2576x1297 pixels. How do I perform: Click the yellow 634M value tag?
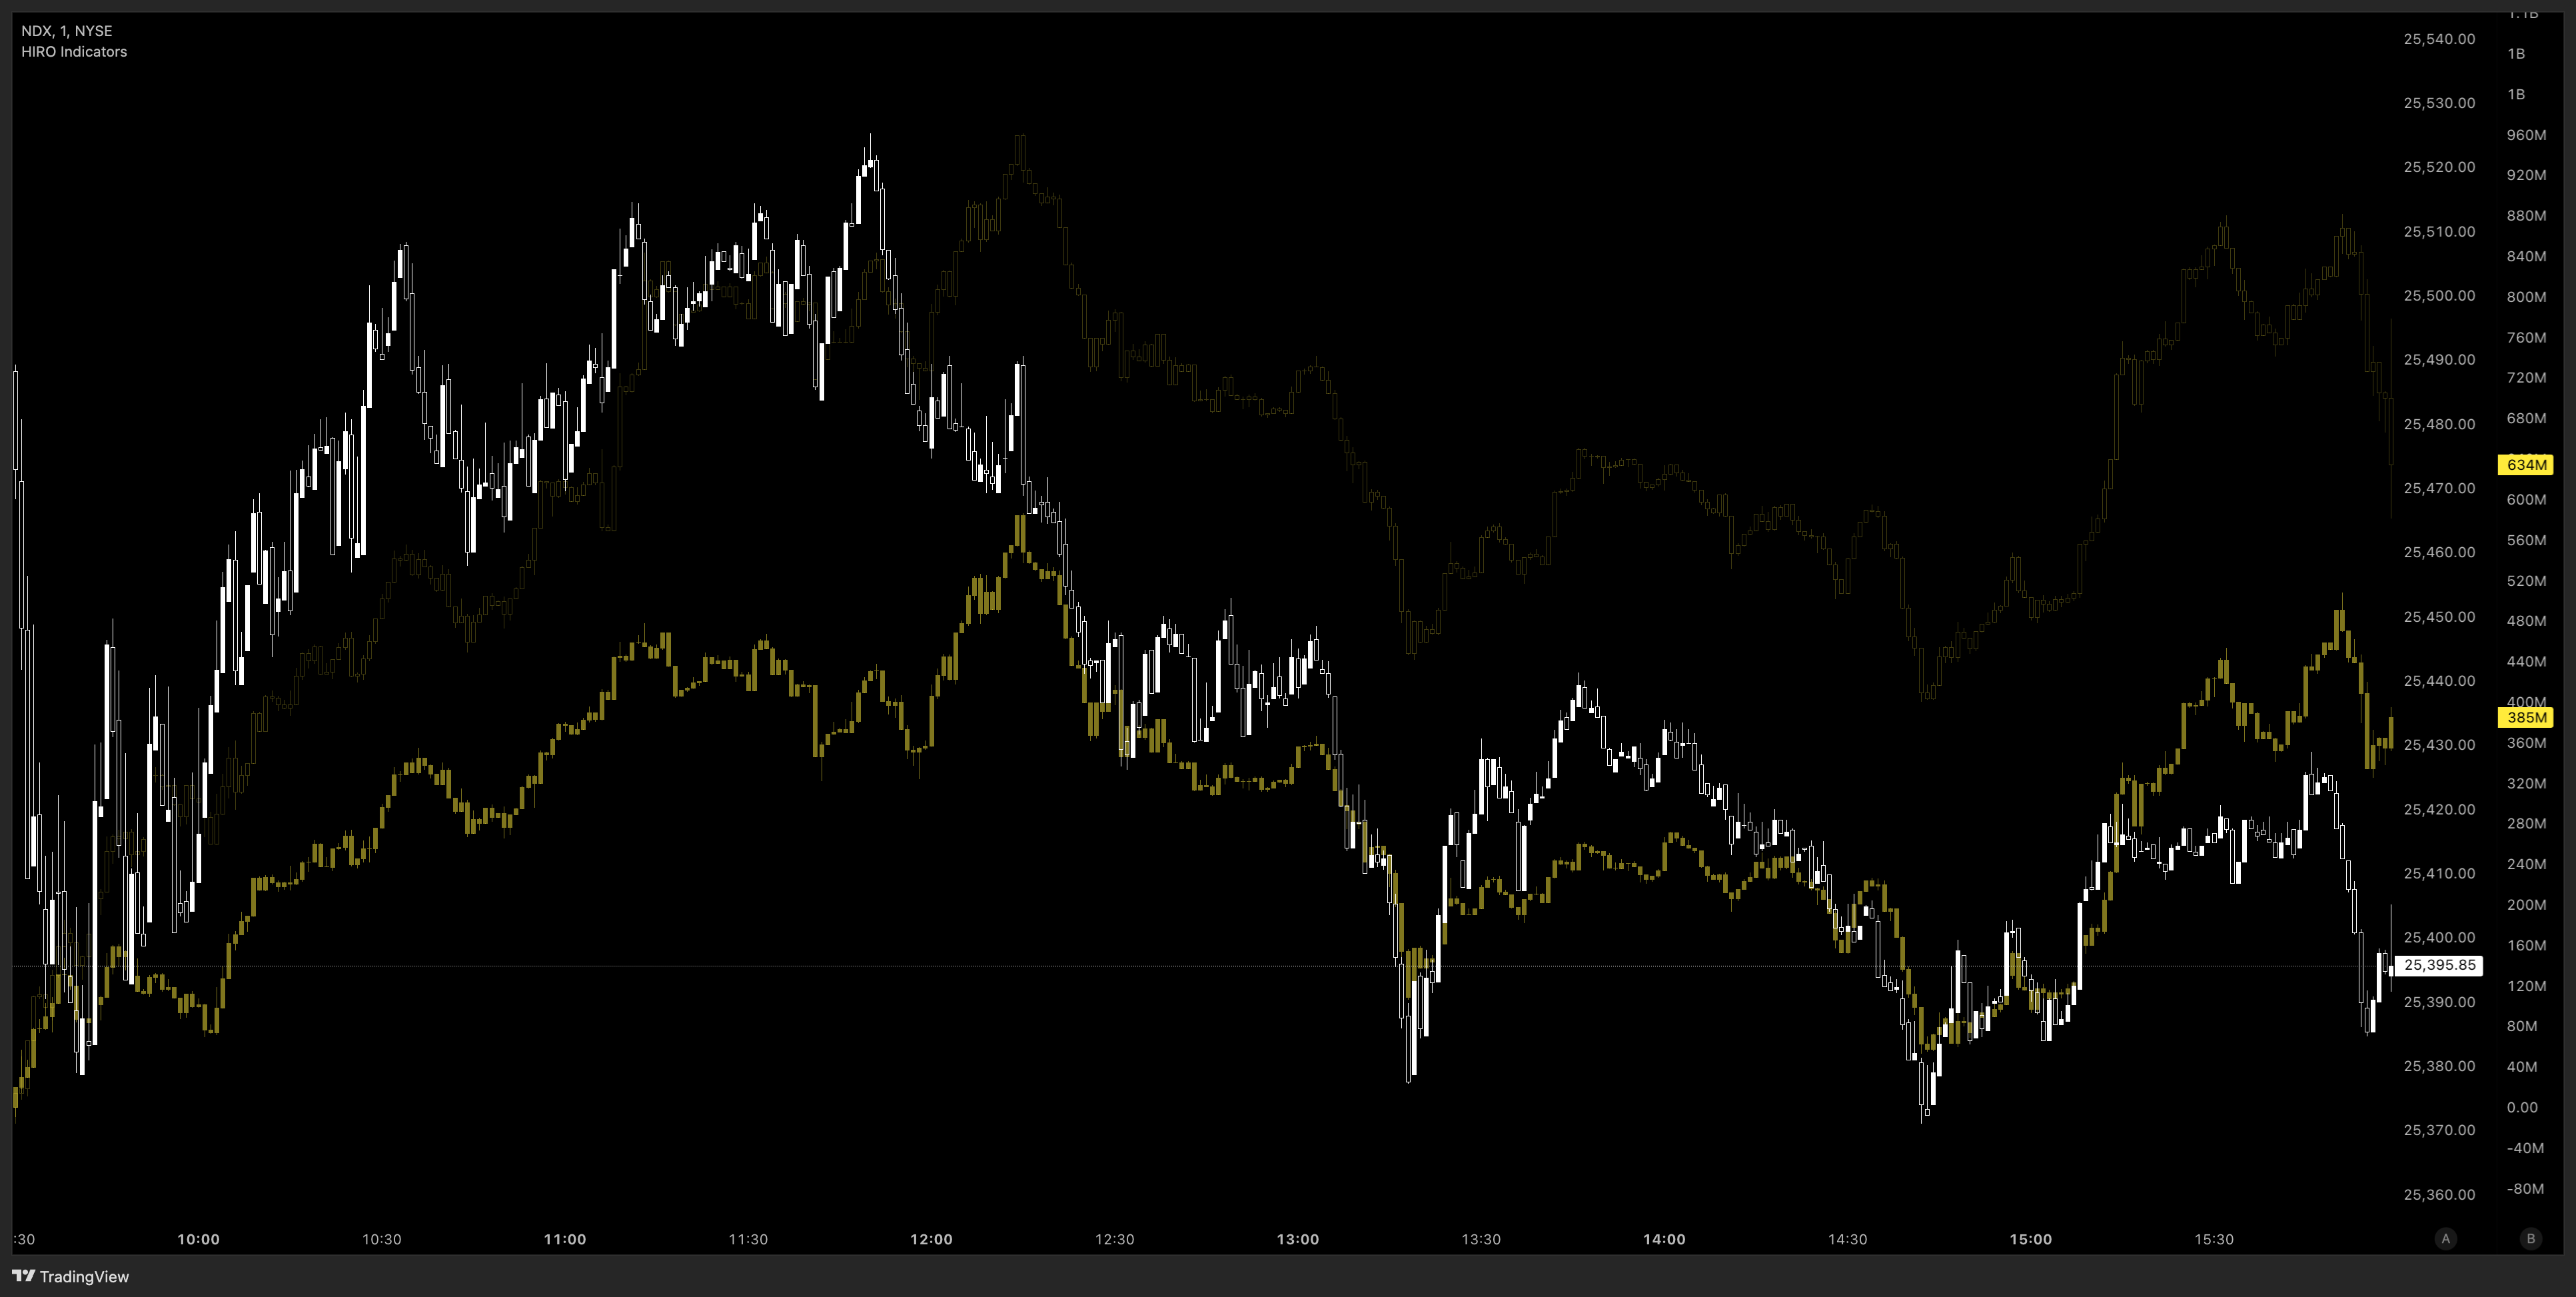point(2526,464)
